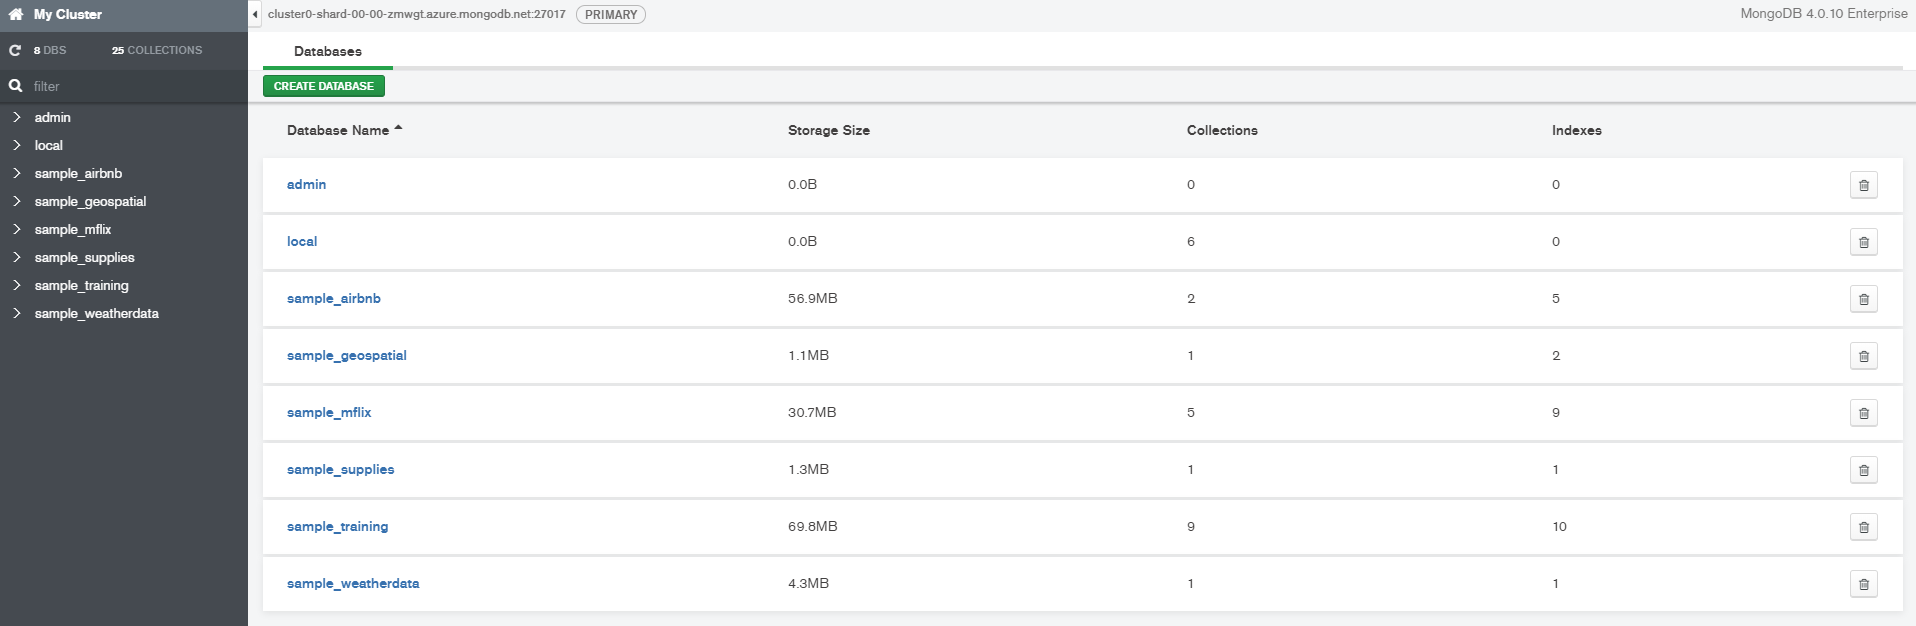
Task: Click the CREATE DATABASE button
Action: 324,86
